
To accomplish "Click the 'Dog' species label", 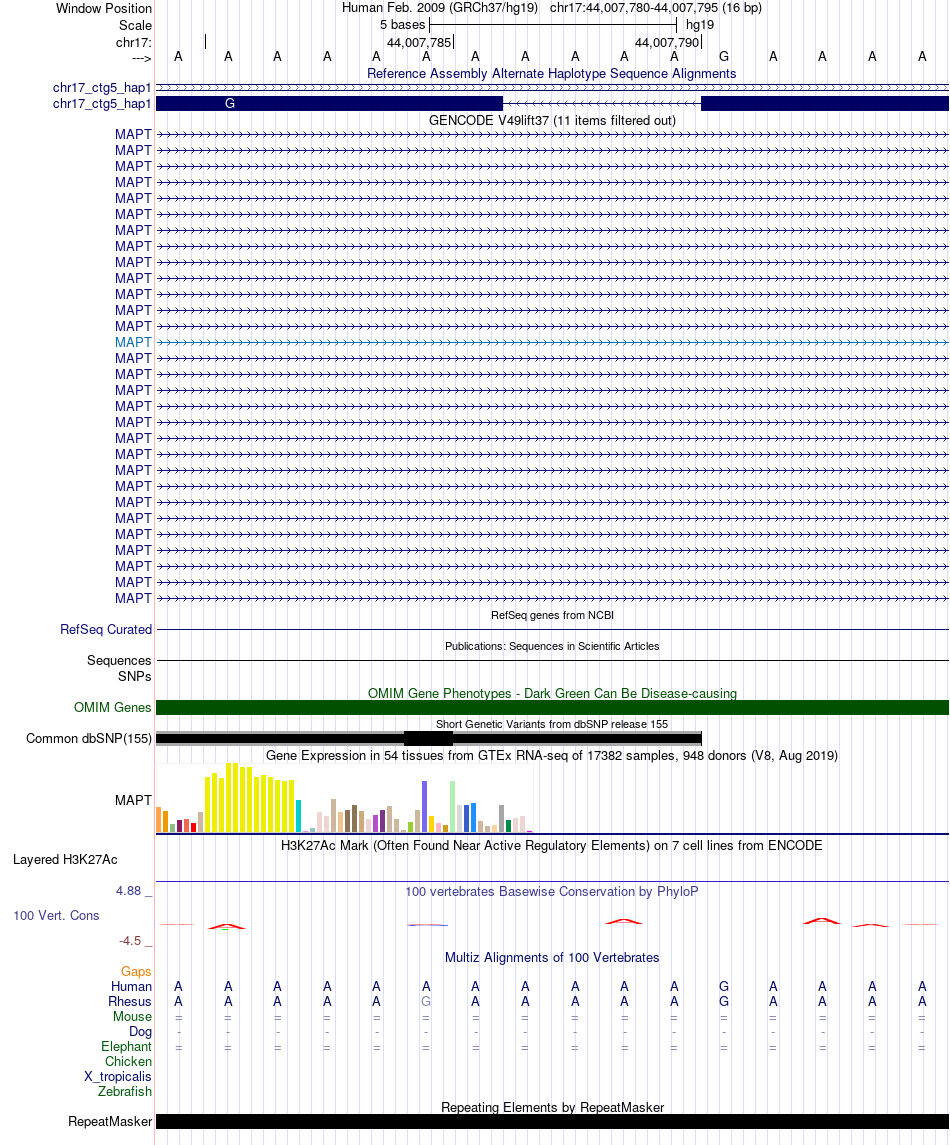I will [x=140, y=1031].
